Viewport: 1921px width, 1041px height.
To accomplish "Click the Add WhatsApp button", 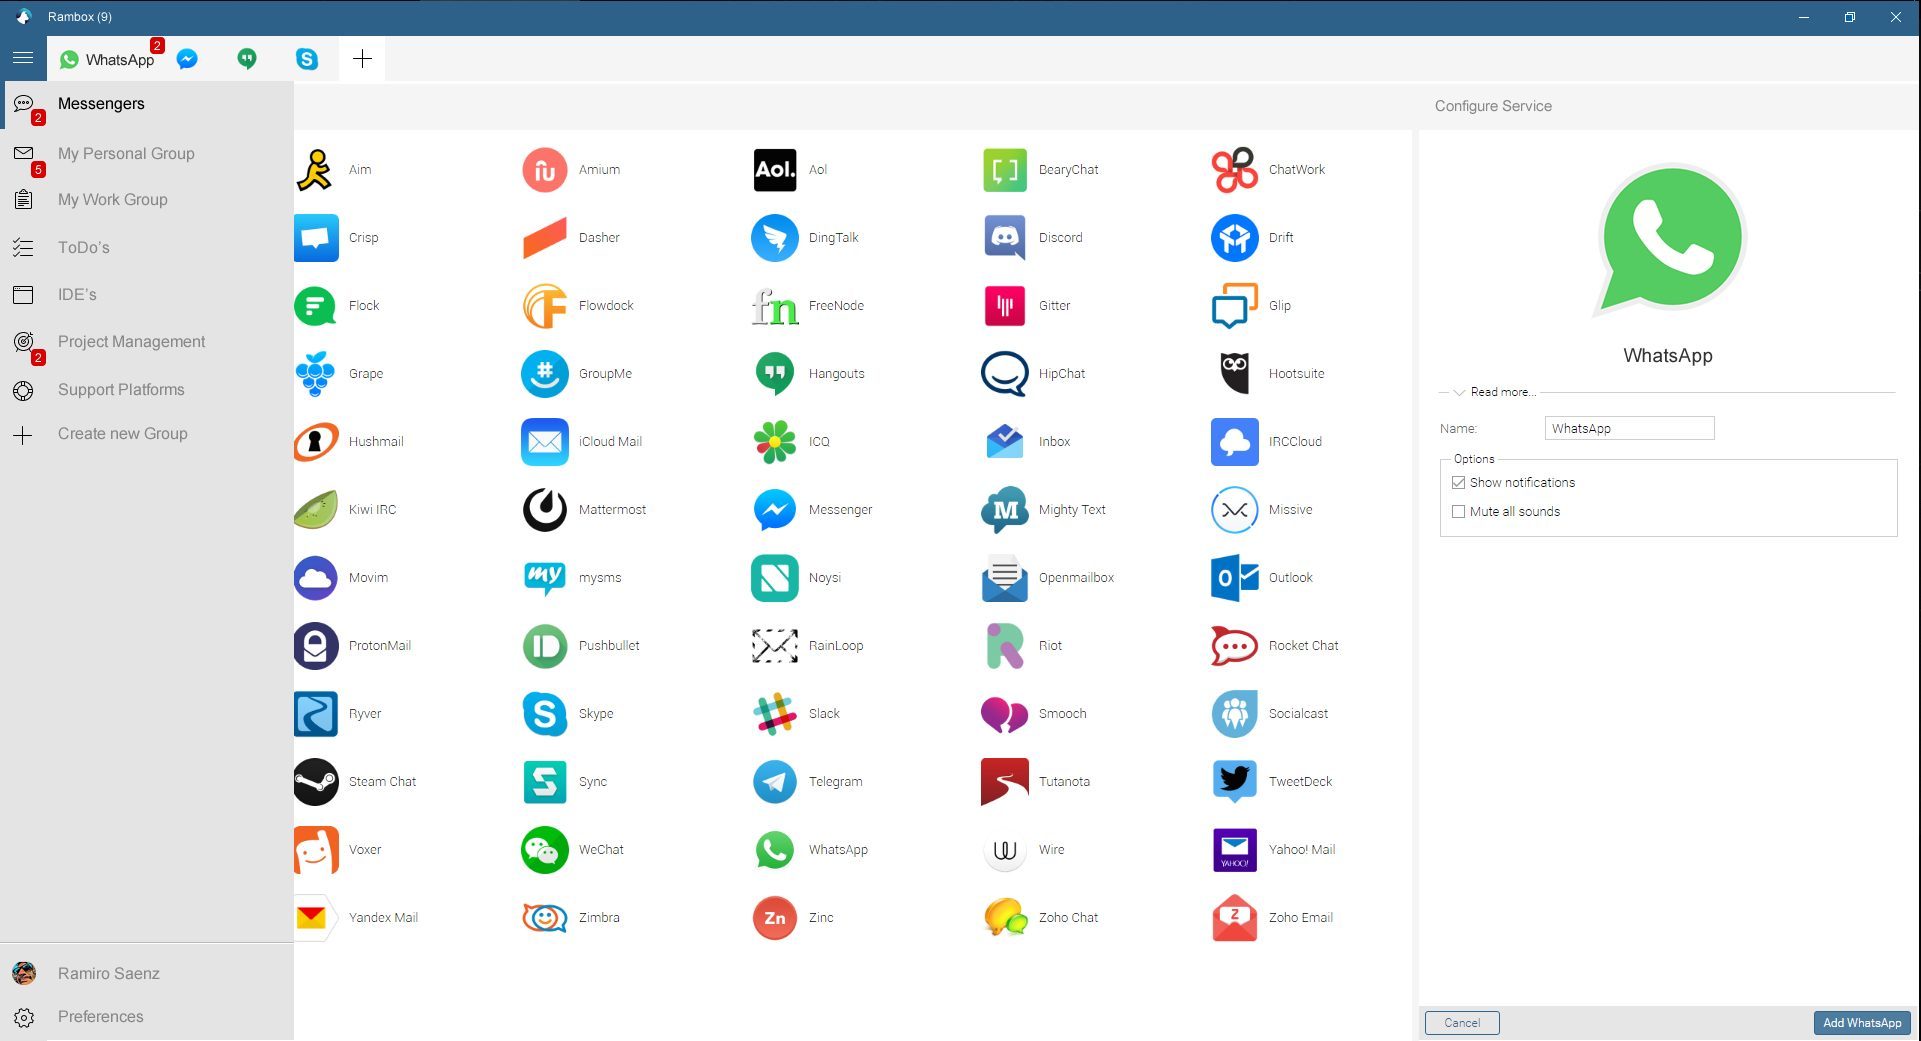I will tap(1861, 1023).
